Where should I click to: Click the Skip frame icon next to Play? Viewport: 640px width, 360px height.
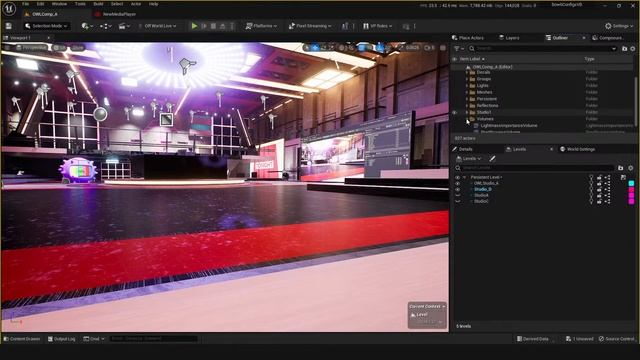204,26
